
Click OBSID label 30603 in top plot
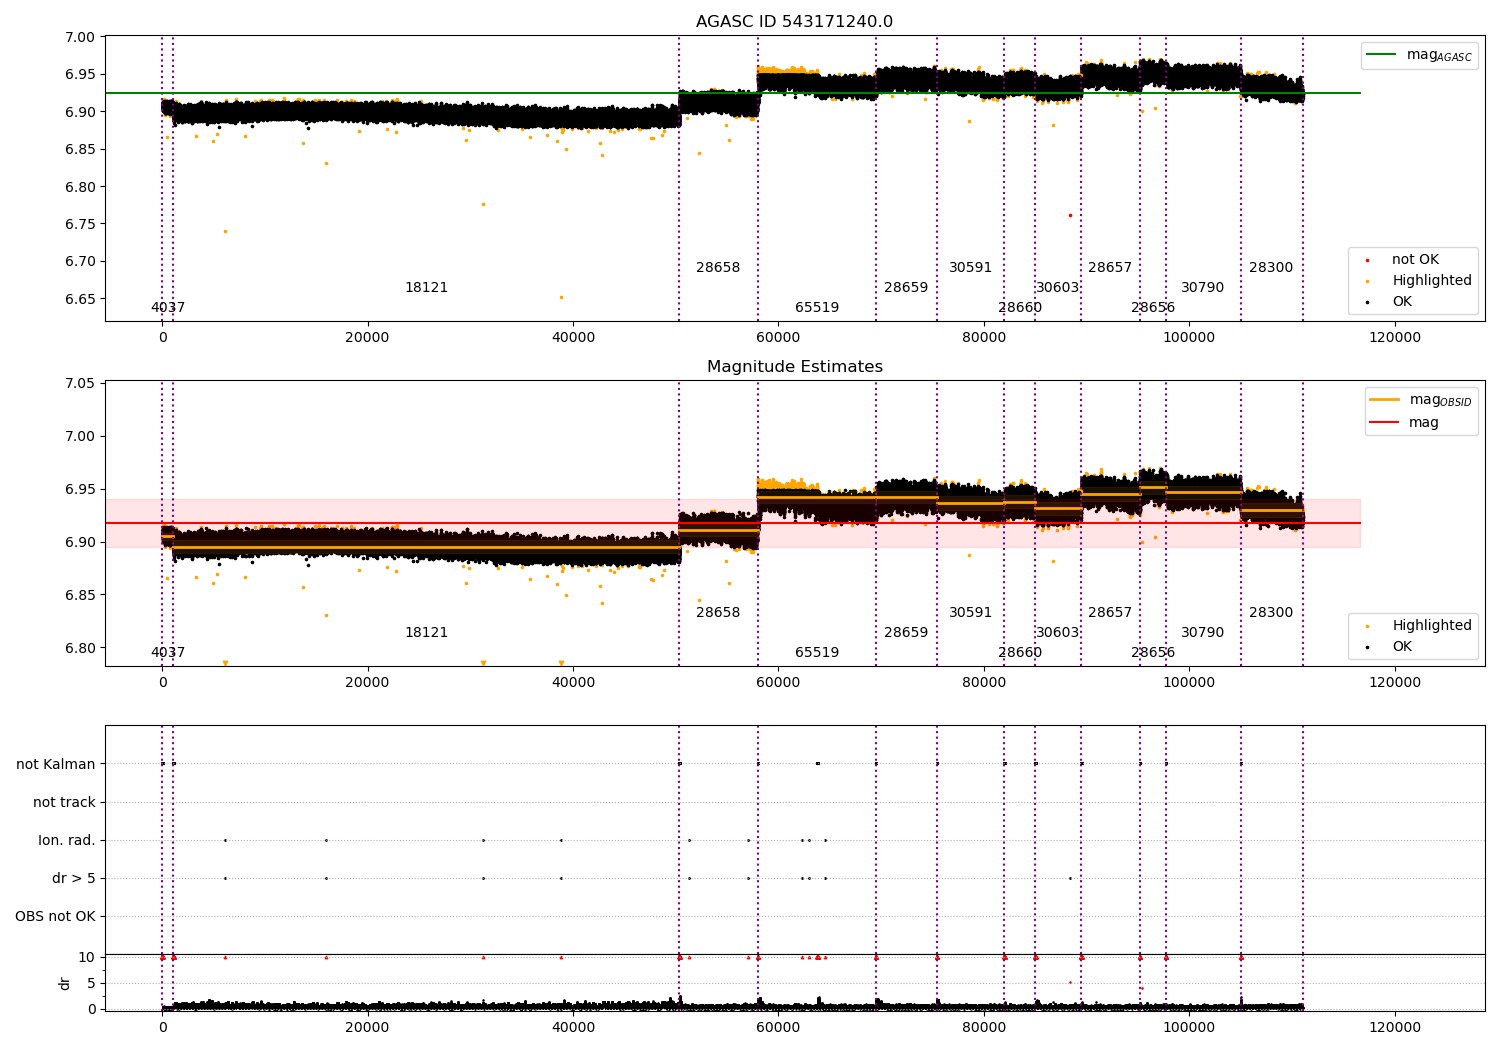1057,288
